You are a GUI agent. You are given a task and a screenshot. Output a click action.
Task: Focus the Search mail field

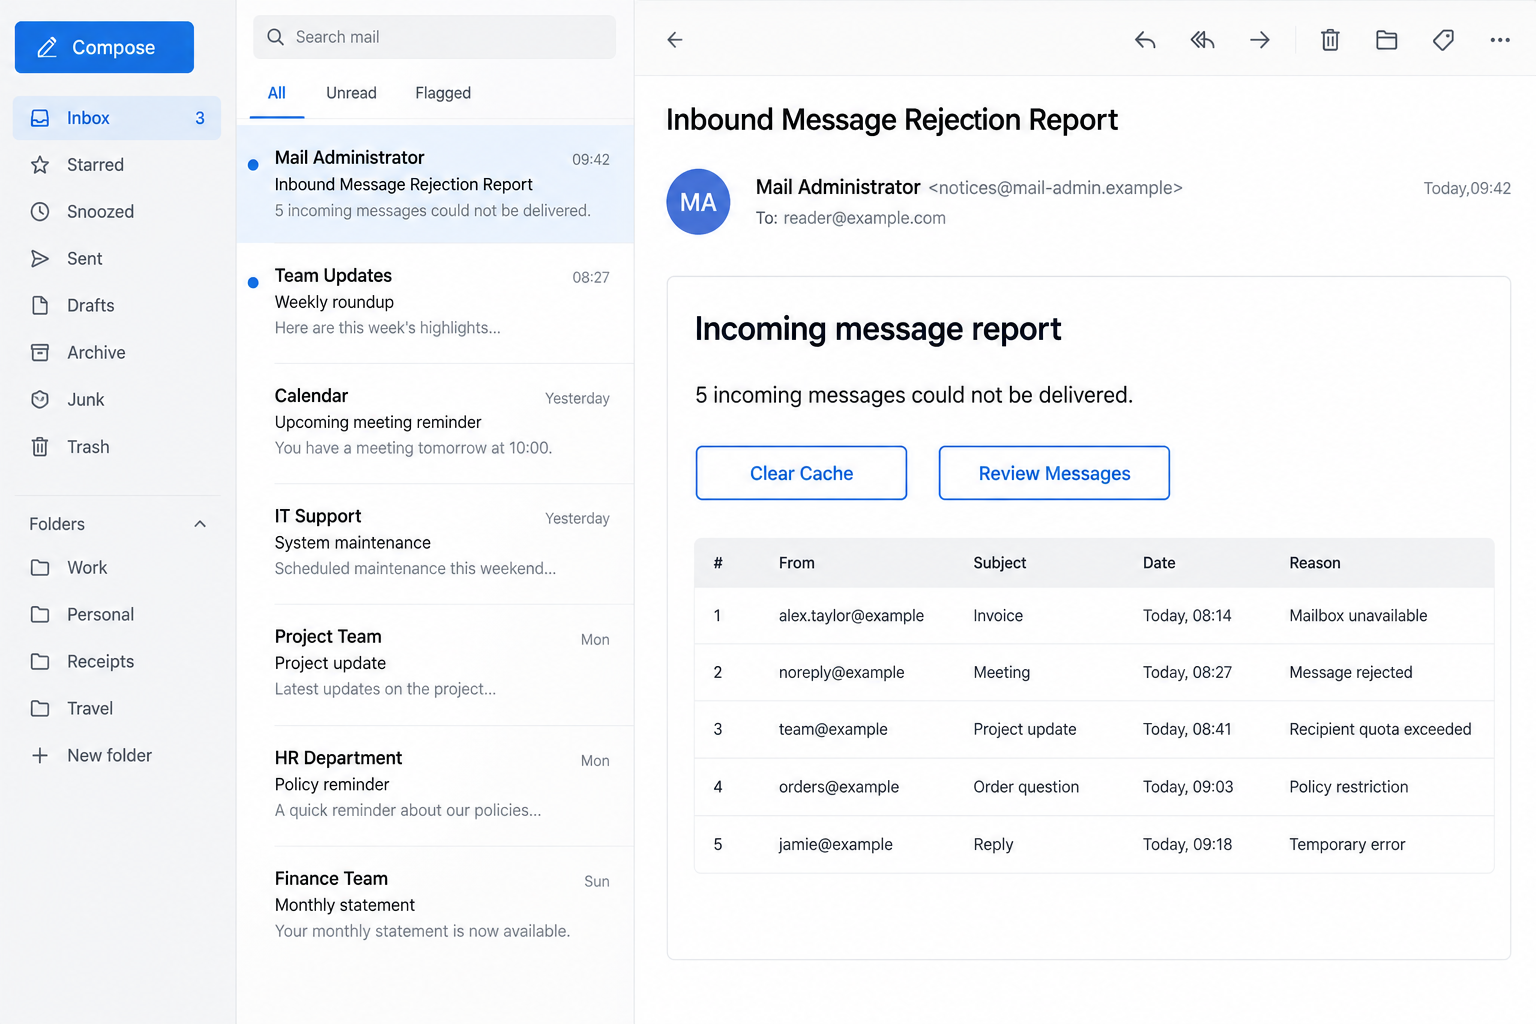434,37
